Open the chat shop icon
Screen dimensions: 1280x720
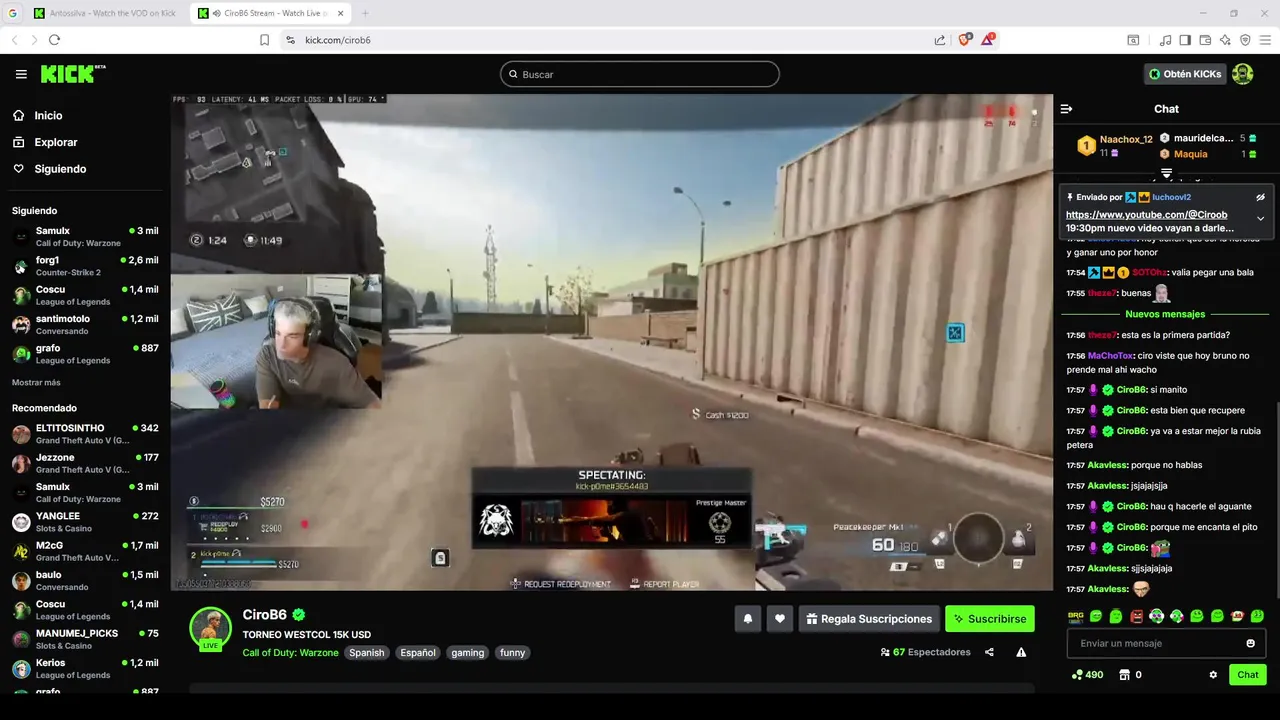point(1124,675)
